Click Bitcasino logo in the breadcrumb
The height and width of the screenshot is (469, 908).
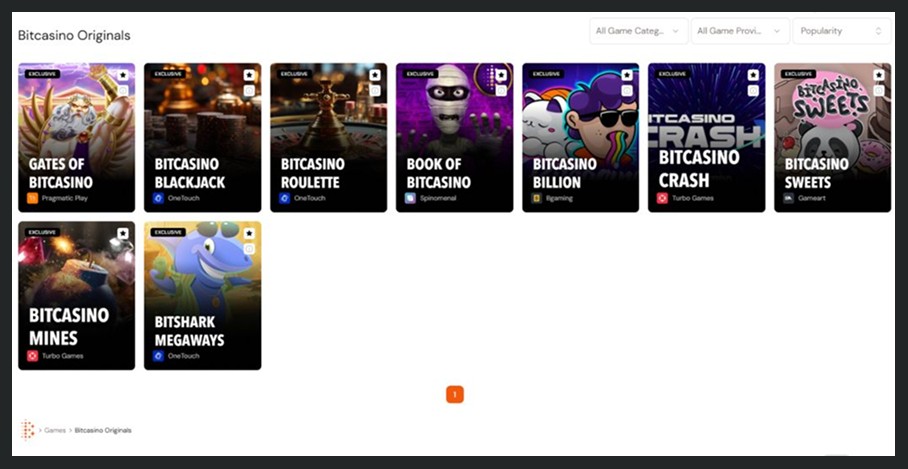click(27, 430)
